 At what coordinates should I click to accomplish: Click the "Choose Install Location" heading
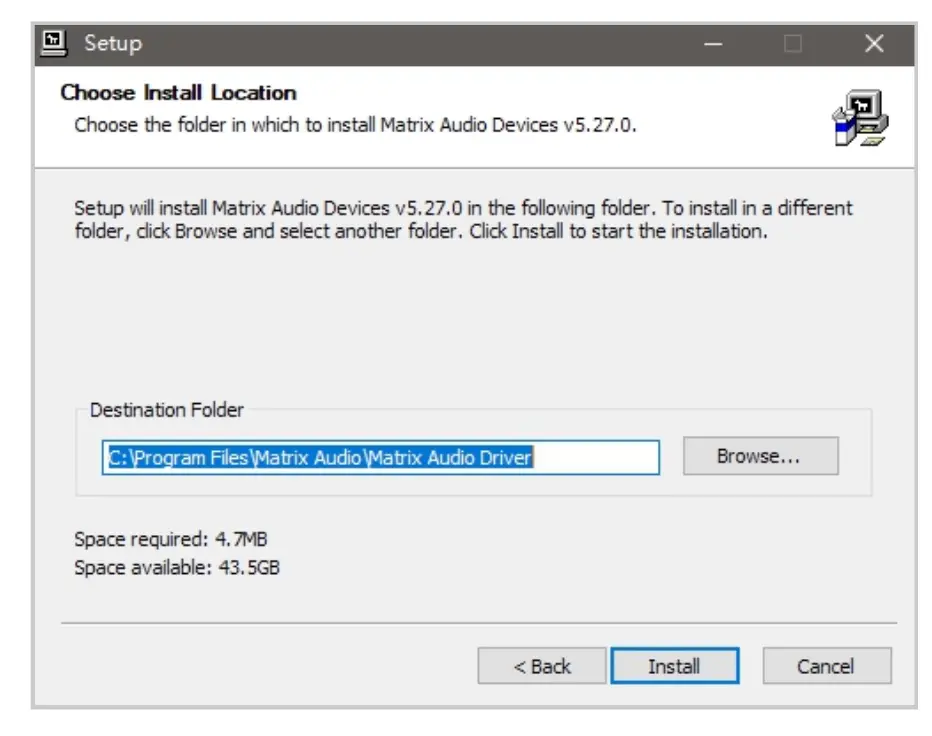point(178,93)
